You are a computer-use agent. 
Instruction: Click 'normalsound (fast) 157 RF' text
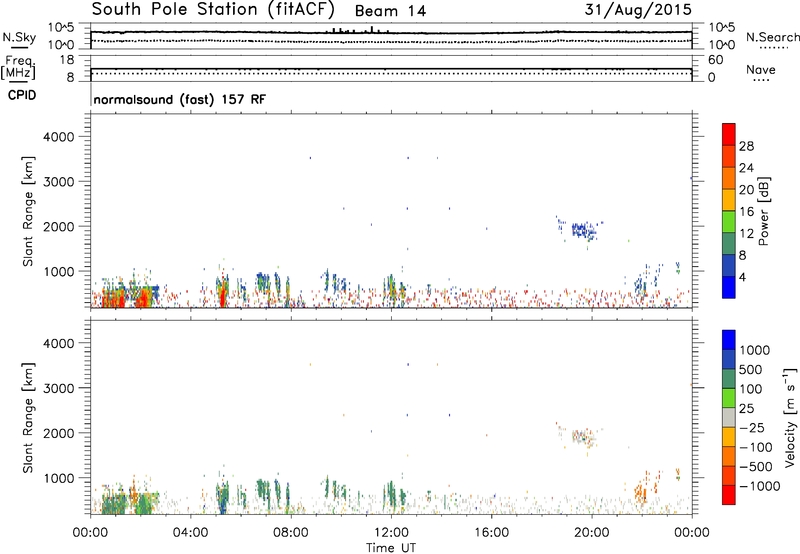[180, 99]
